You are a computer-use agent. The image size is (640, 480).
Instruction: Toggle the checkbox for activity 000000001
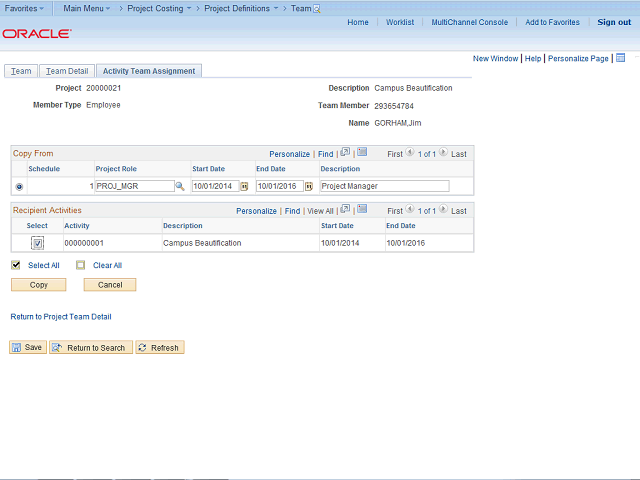(x=38, y=243)
